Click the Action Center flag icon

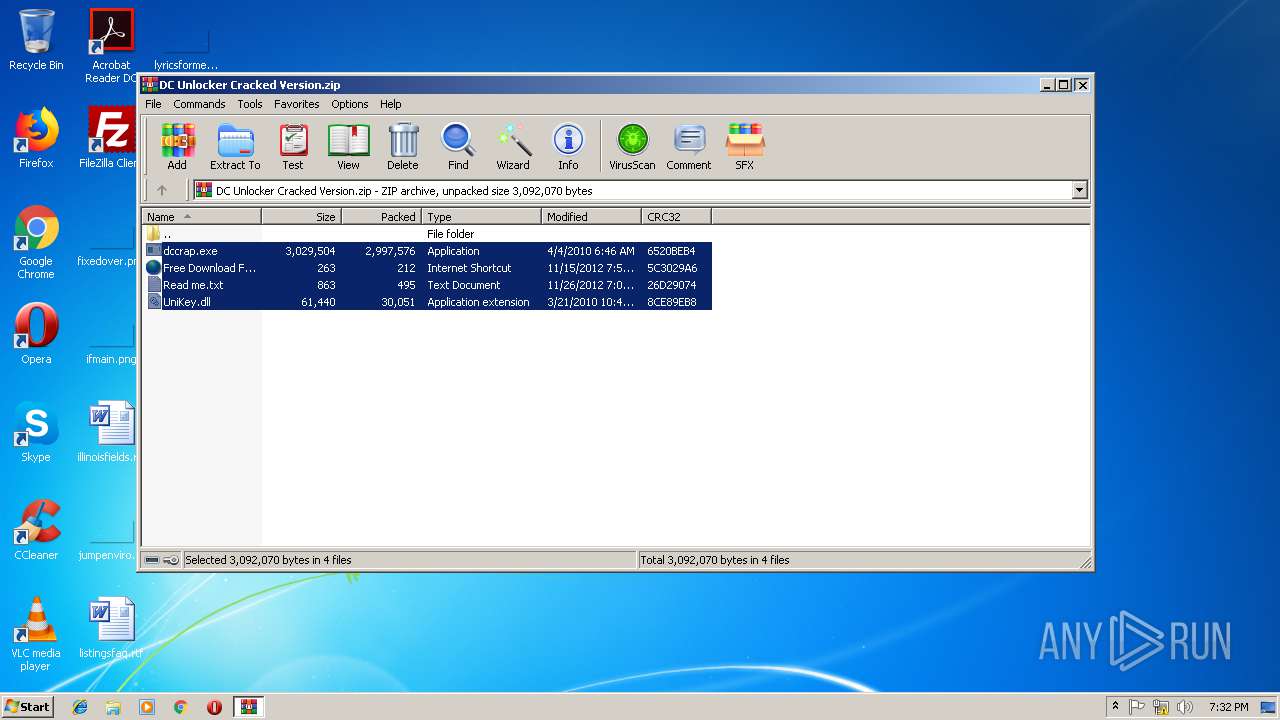coord(1137,707)
